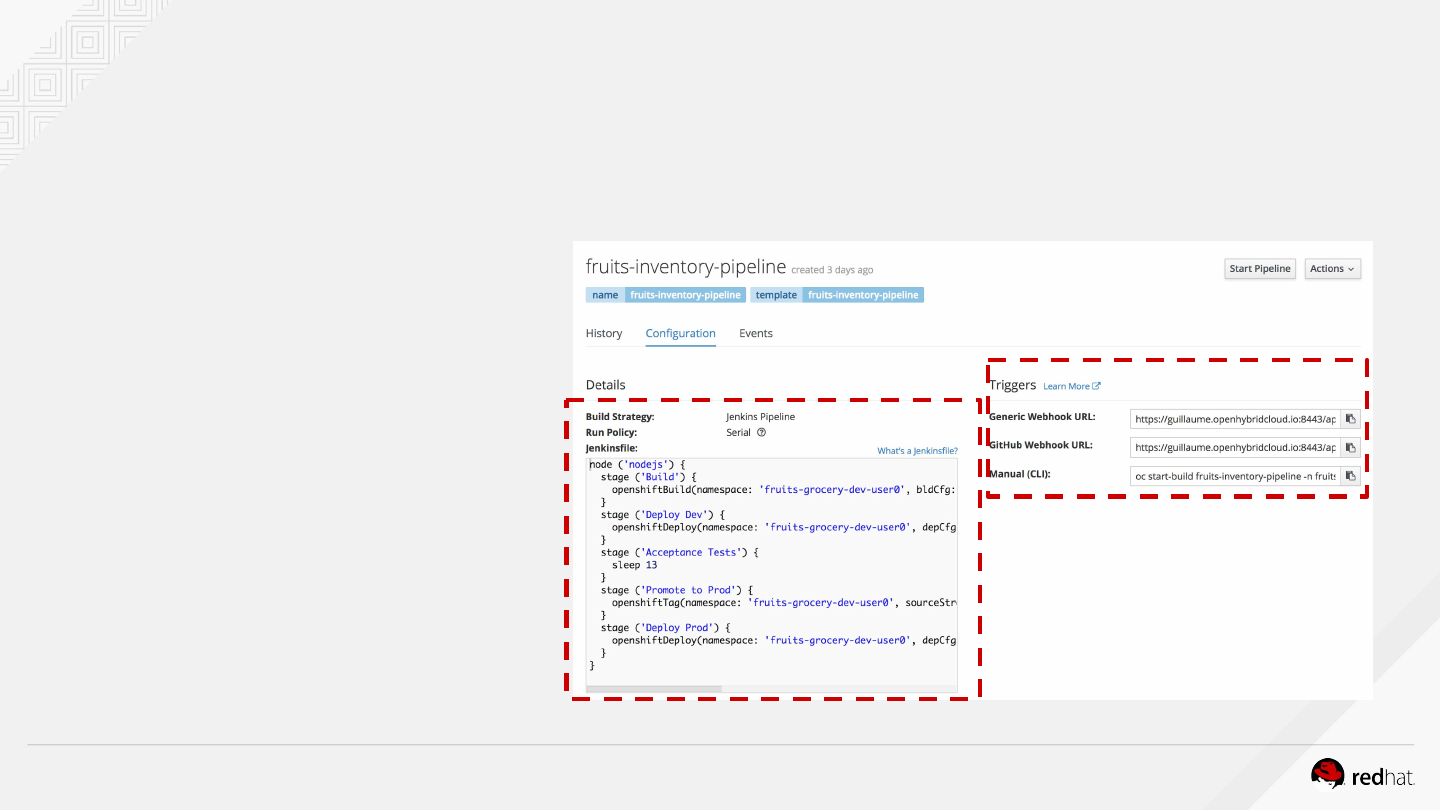Click the "Jenkins Pipeline" value
The image size is (1440, 810).
pyautogui.click(x=761, y=417)
